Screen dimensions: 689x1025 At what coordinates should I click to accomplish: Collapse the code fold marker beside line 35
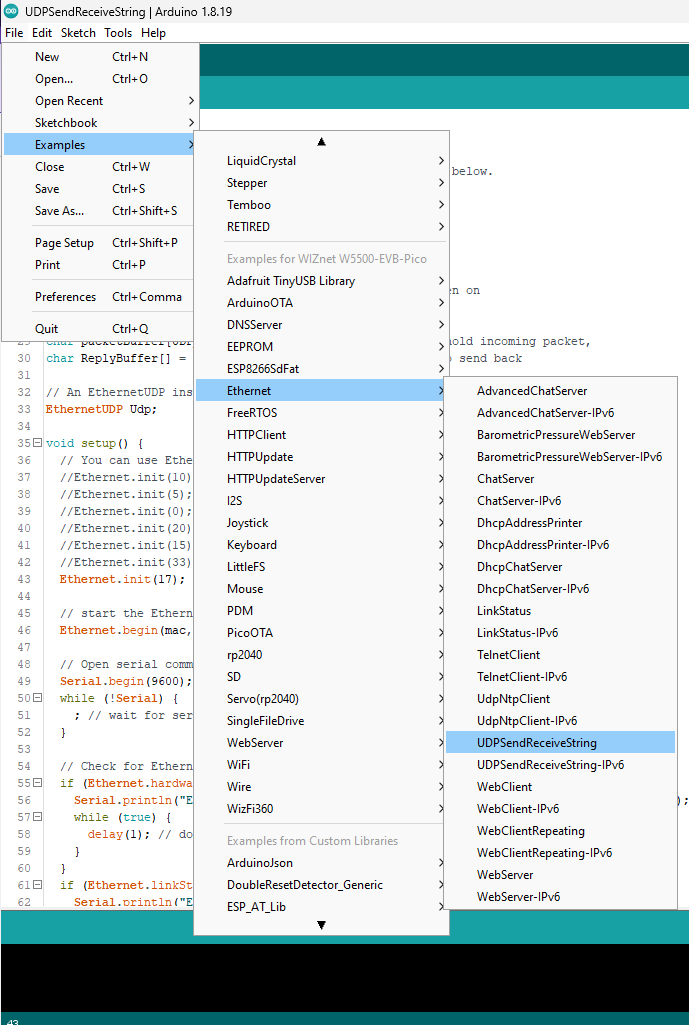[37, 443]
